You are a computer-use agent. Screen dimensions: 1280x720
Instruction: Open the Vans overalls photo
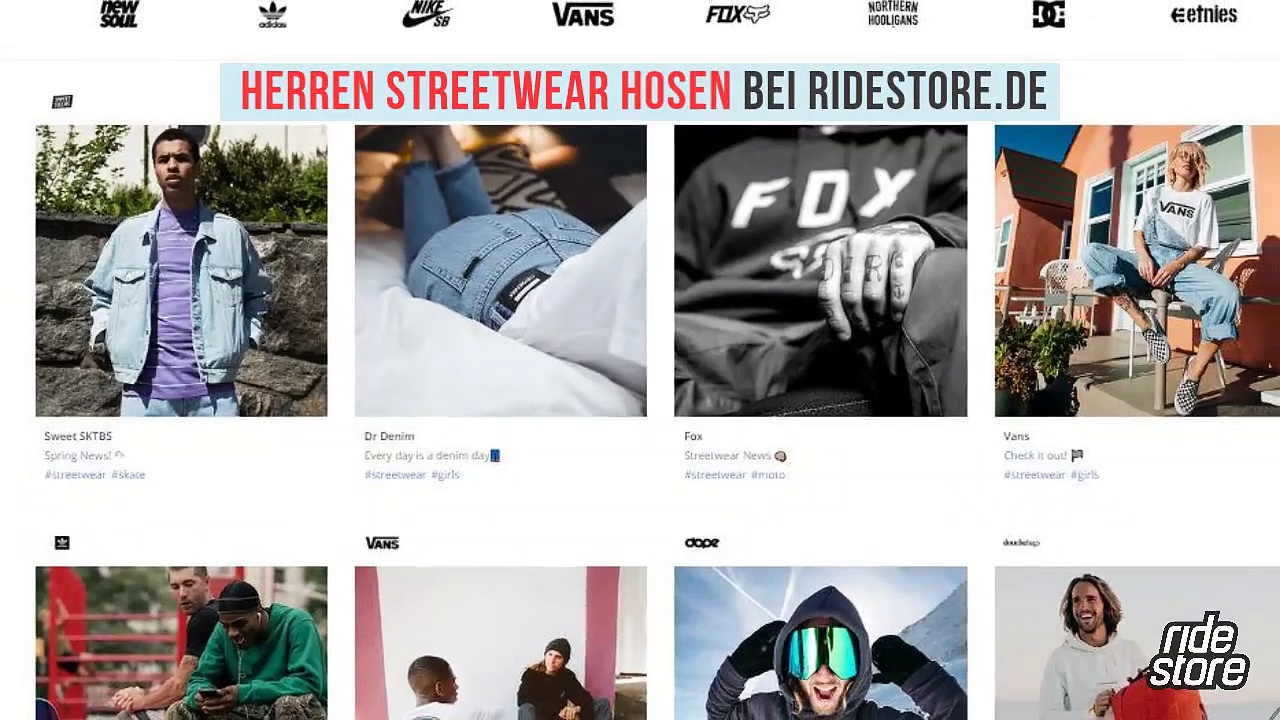click(x=1137, y=270)
